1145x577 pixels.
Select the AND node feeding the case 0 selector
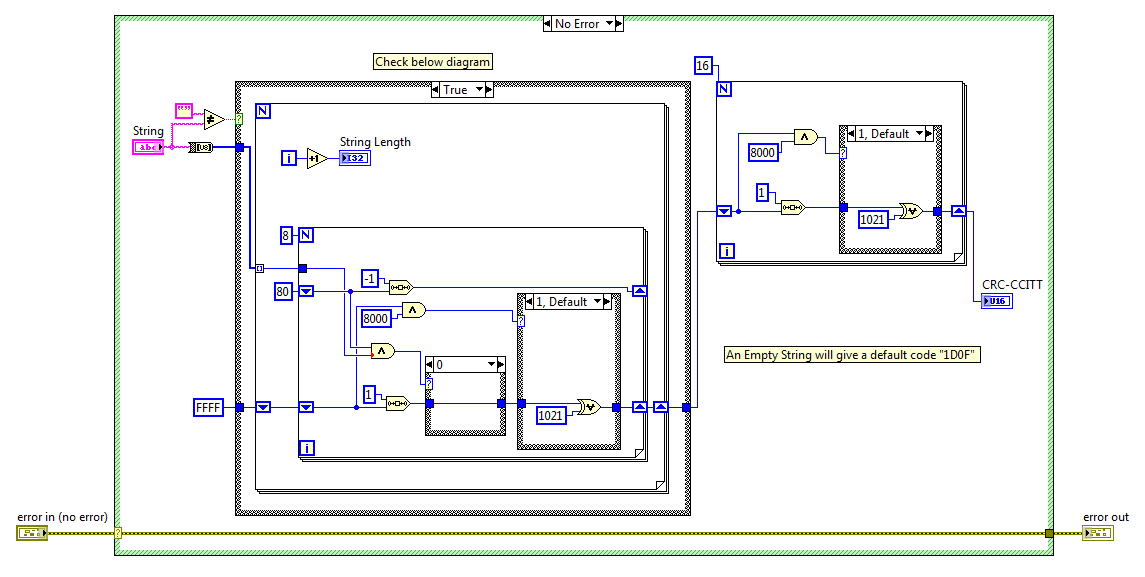pos(383,351)
